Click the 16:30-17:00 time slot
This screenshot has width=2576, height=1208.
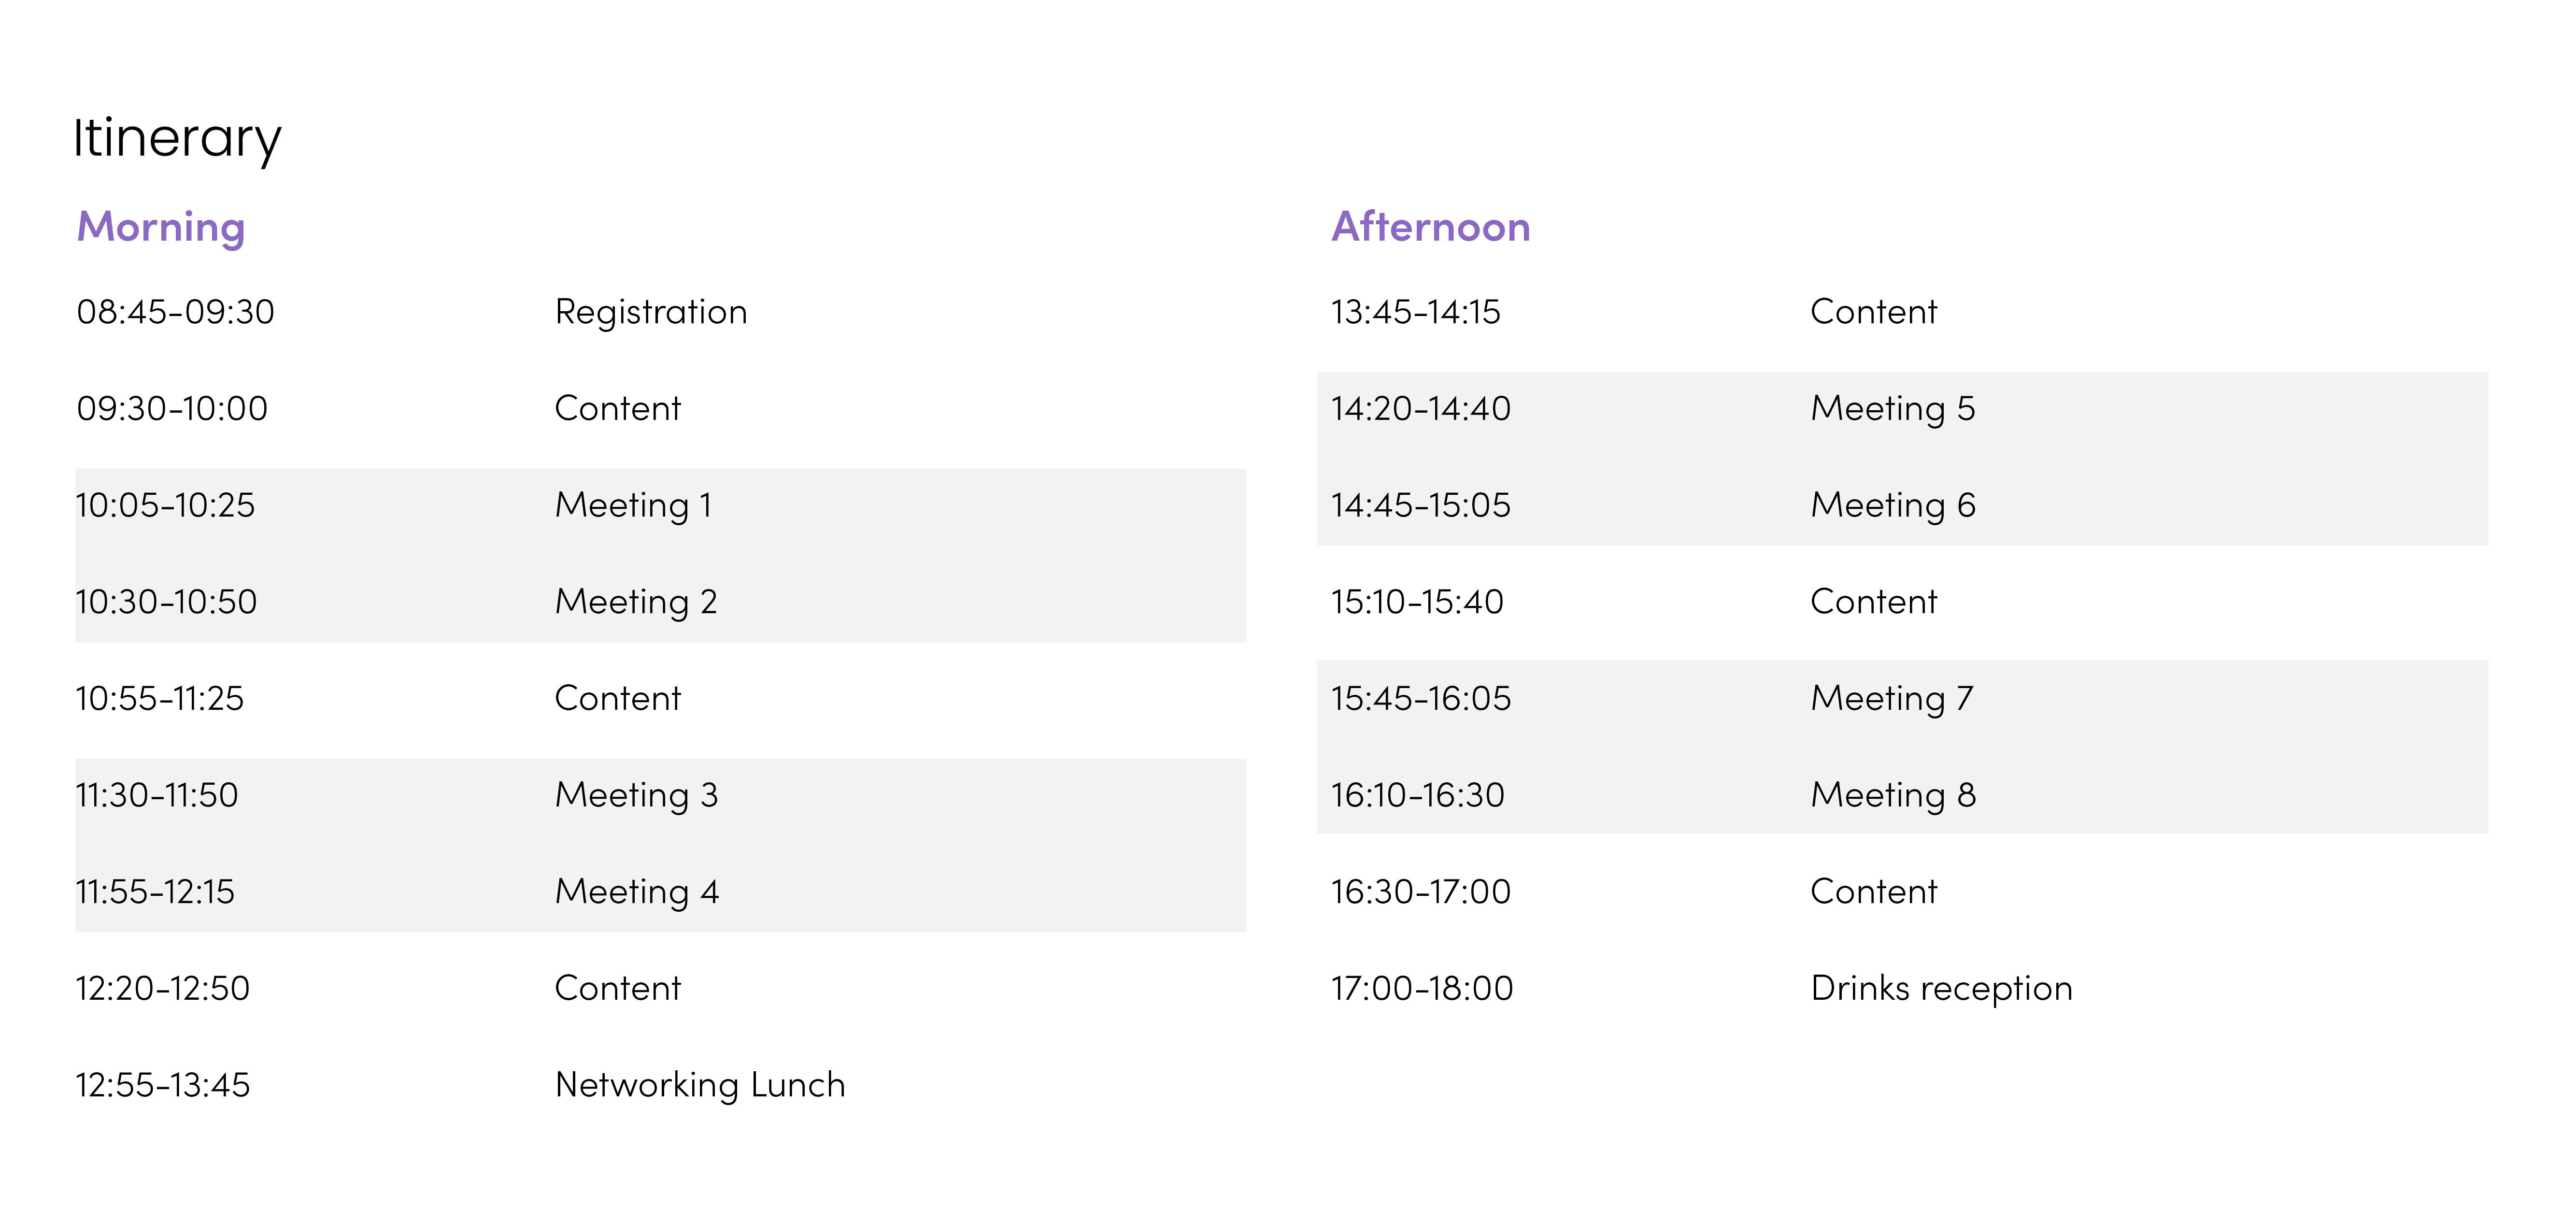1420,892
